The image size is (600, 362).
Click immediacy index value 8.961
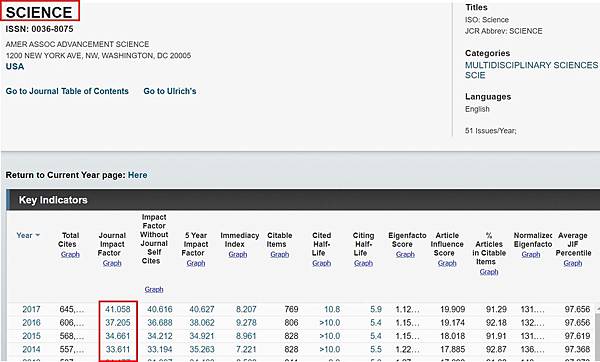tap(246, 336)
